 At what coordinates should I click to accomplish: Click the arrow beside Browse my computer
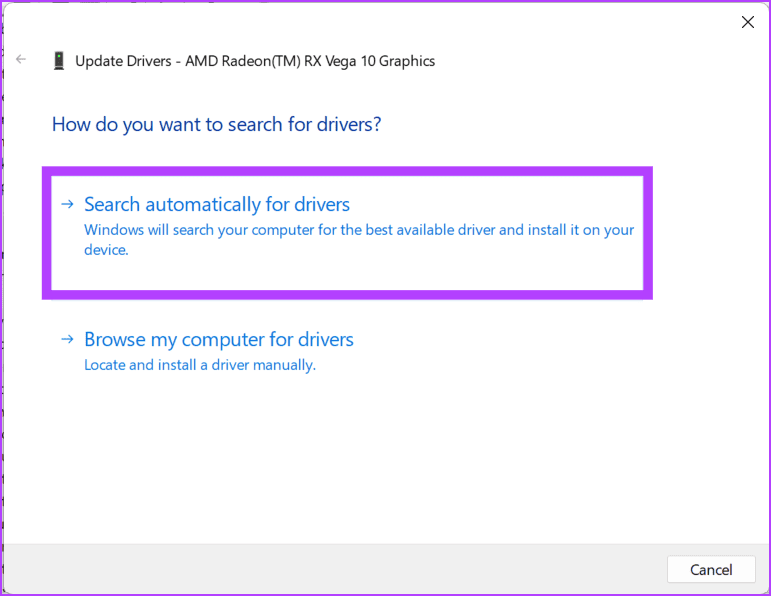[67, 339]
